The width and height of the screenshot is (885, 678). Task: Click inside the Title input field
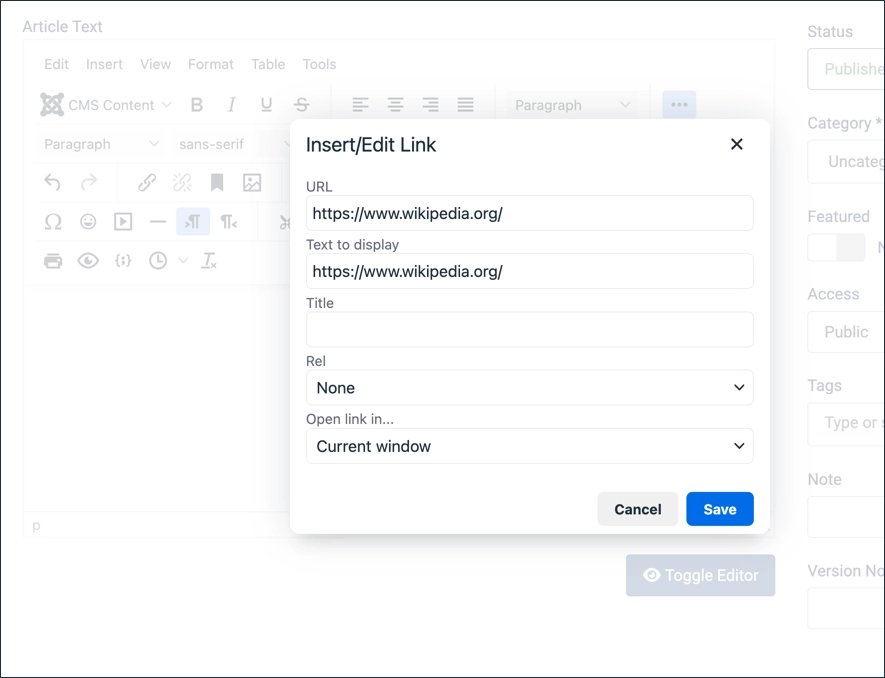click(x=529, y=329)
